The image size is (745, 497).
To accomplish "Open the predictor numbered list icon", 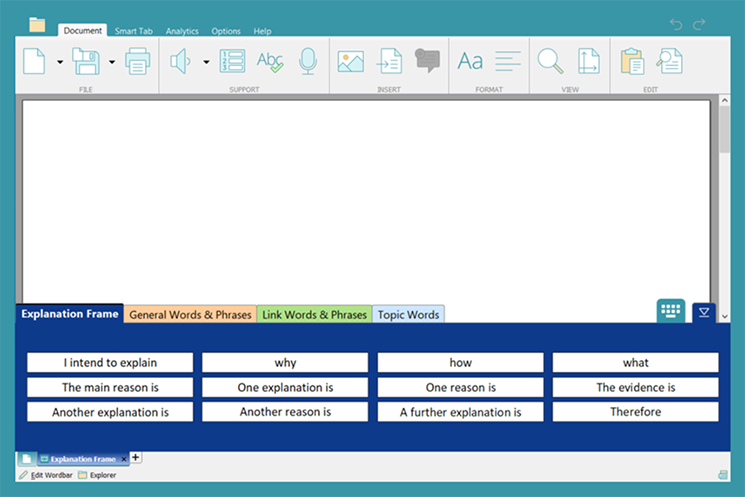I will 232,61.
